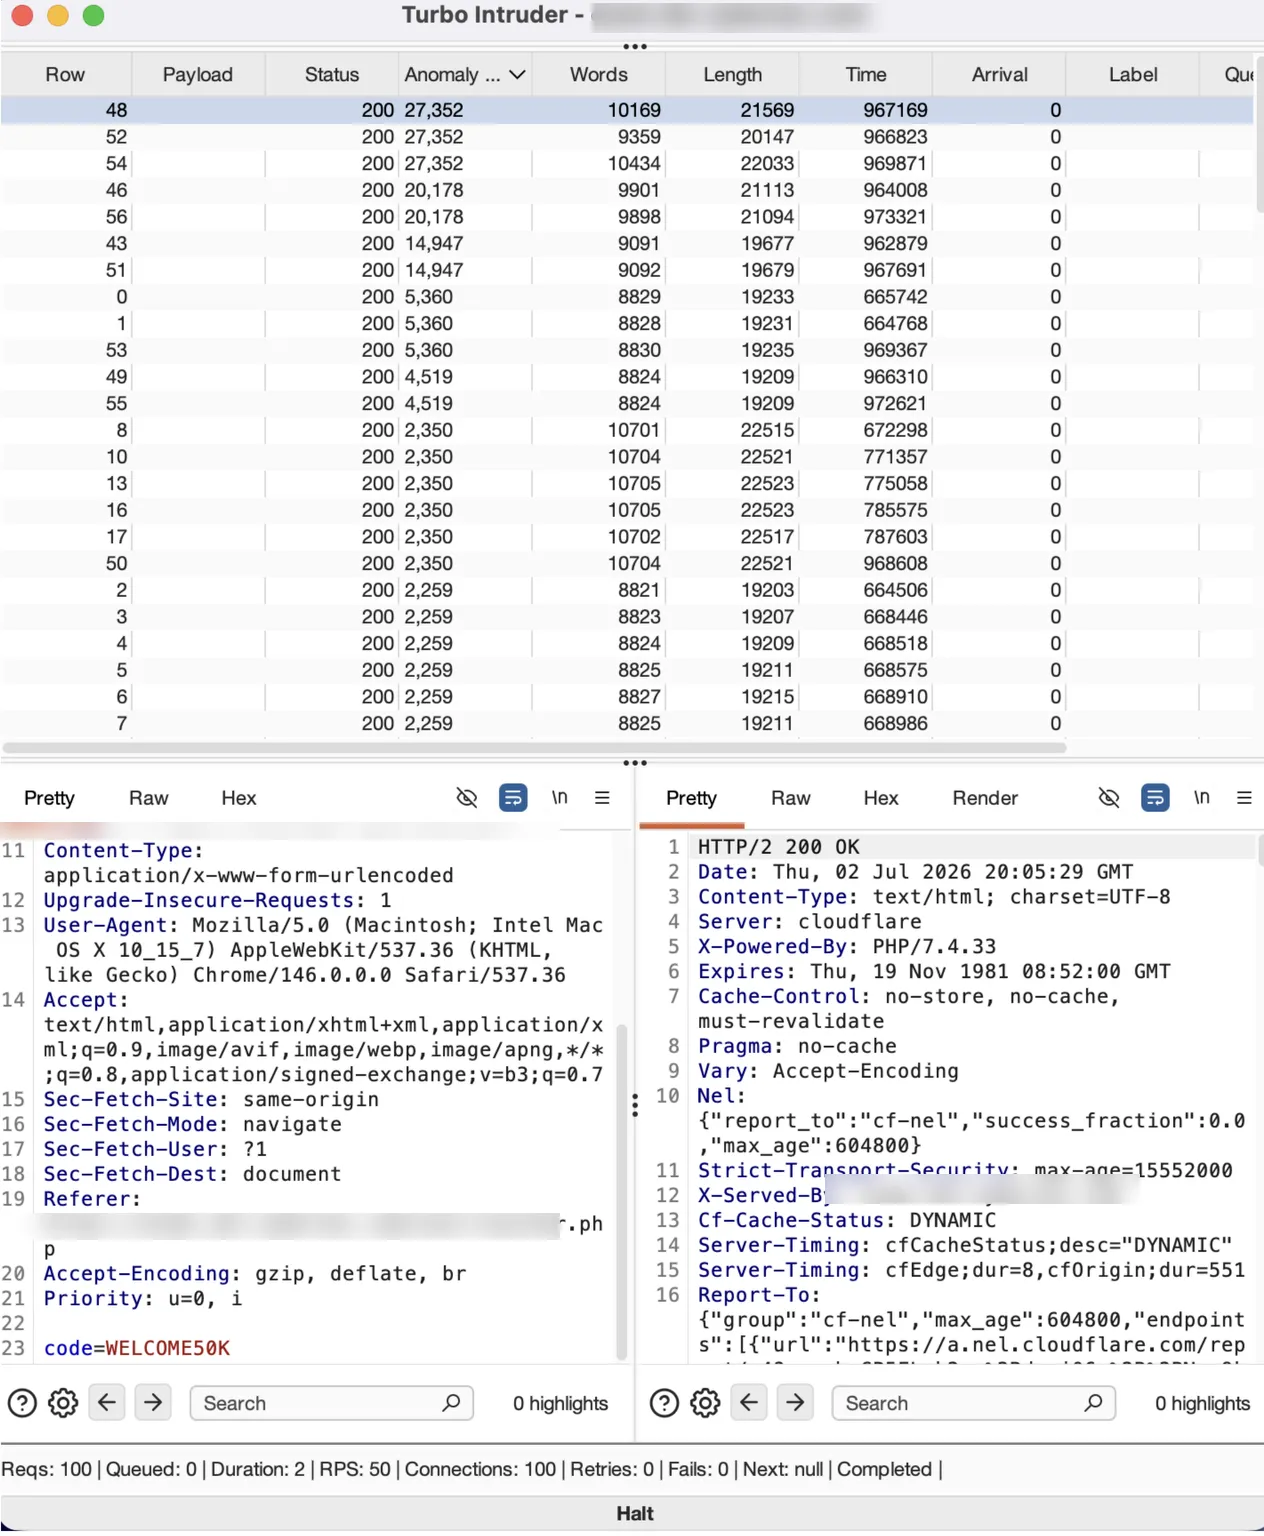1264x1536 pixels.
Task: Select result row 52
Action: (x=627, y=137)
